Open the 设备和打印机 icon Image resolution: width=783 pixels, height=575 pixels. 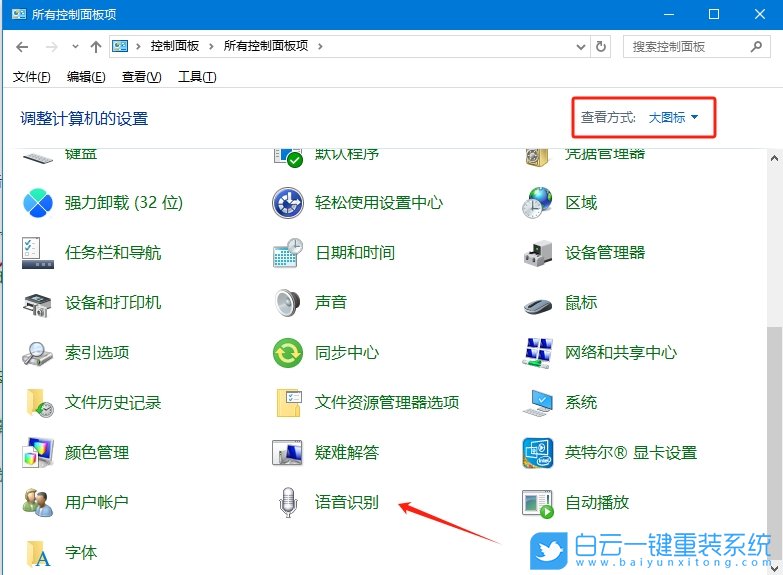pos(38,303)
